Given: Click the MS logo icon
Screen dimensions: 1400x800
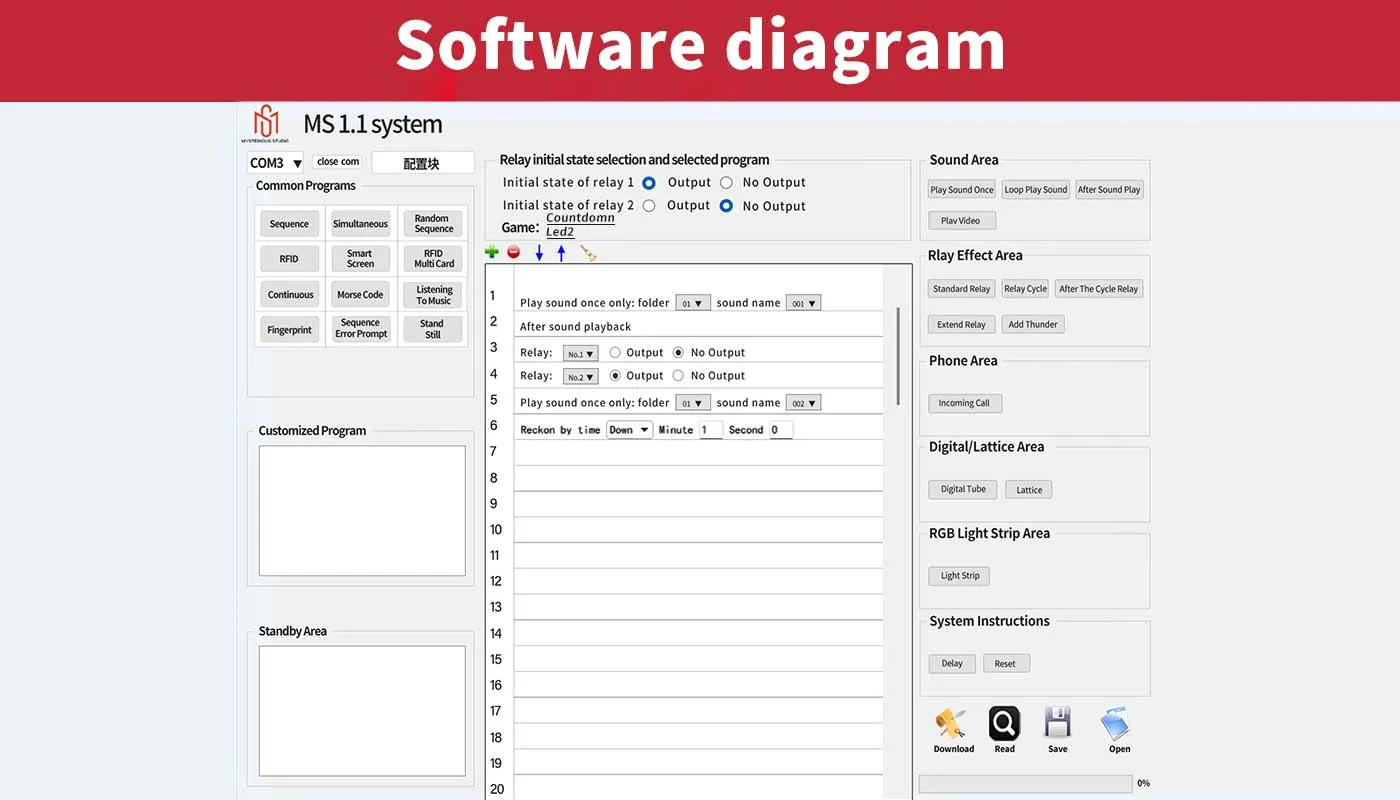Looking at the screenshot, I should pos(265,124).
